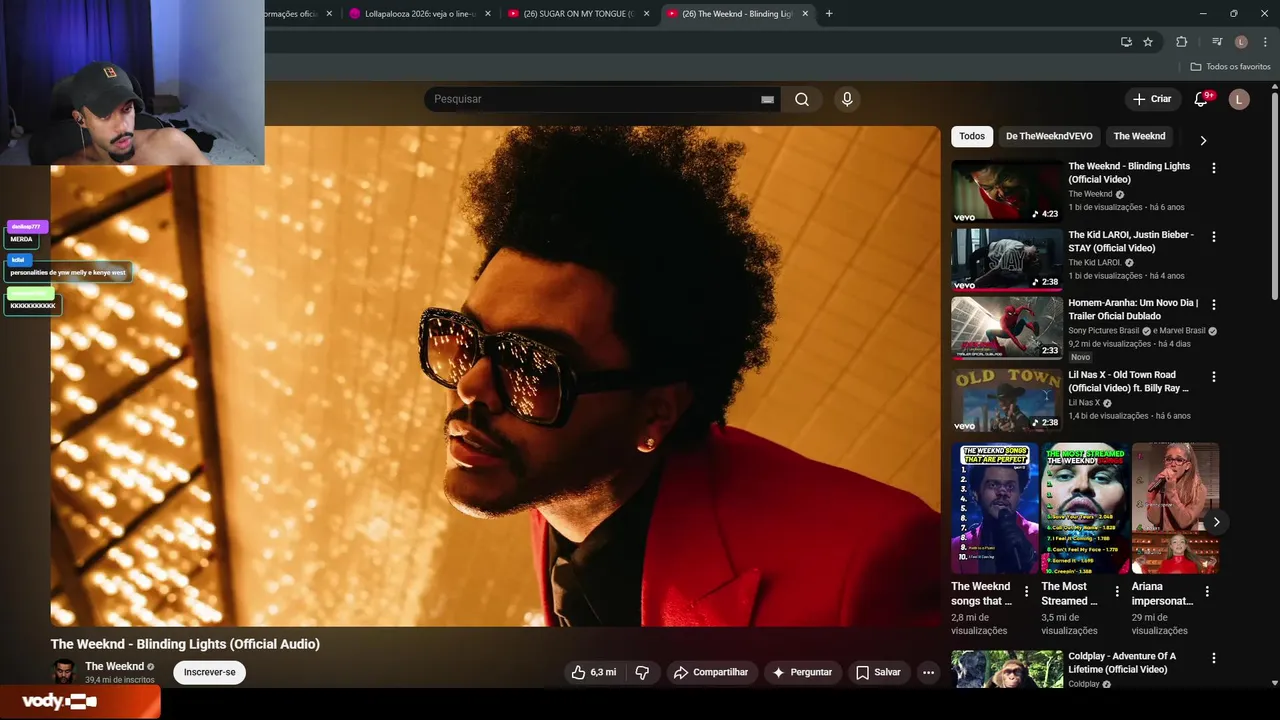Image resolution: width=1280 pixels, height=720 pixels.
Task: Open options for Blinding Lights Official Video
Action: click(x=1214, y=169)
